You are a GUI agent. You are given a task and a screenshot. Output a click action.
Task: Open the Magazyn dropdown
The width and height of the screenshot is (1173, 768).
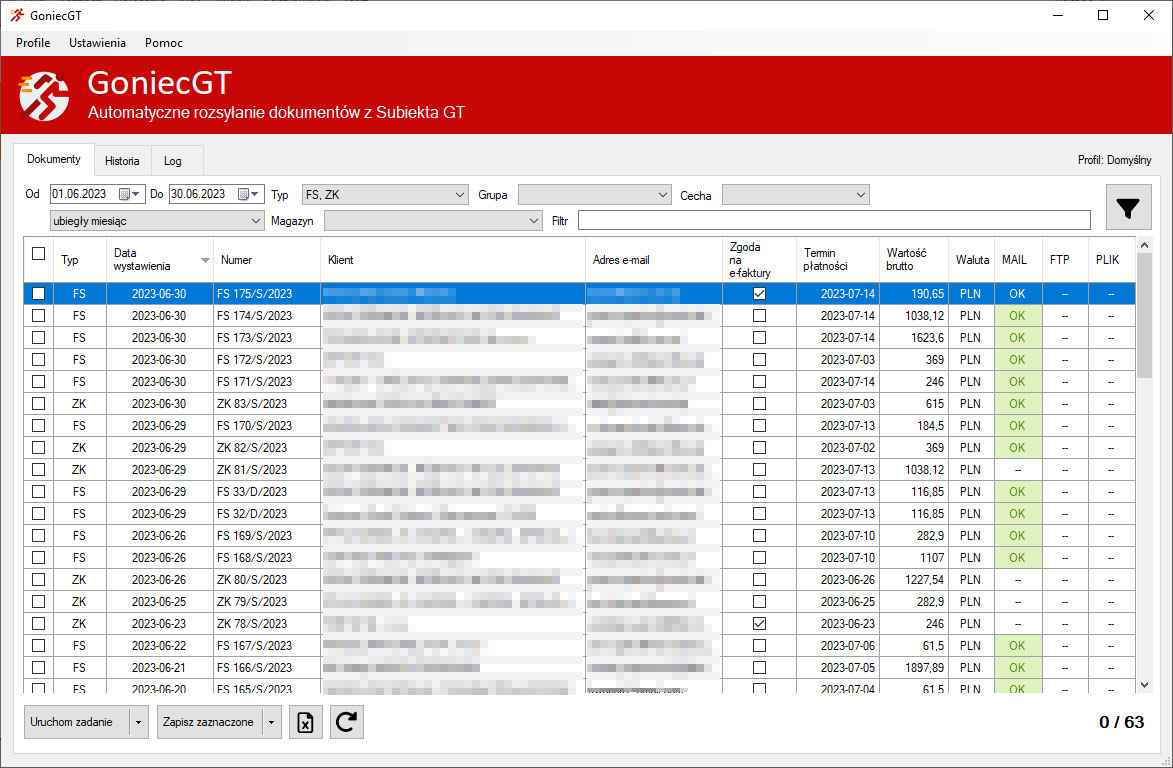(433, 221)
